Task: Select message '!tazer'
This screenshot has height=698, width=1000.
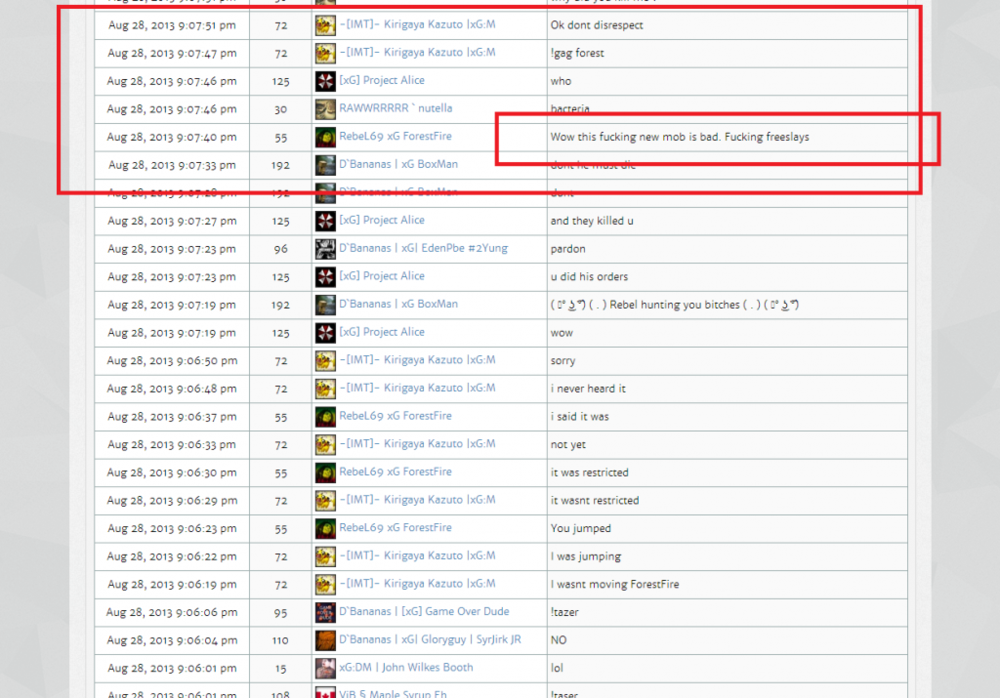Action: coord(564,613)
